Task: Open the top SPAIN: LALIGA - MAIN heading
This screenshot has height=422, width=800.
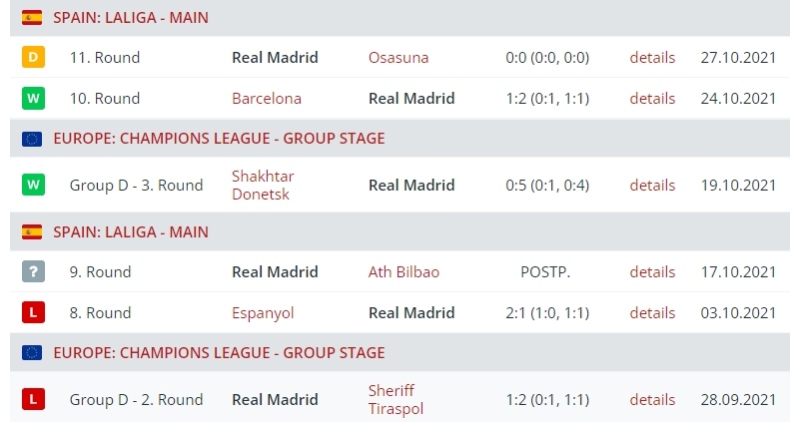Action: point(131,18)
